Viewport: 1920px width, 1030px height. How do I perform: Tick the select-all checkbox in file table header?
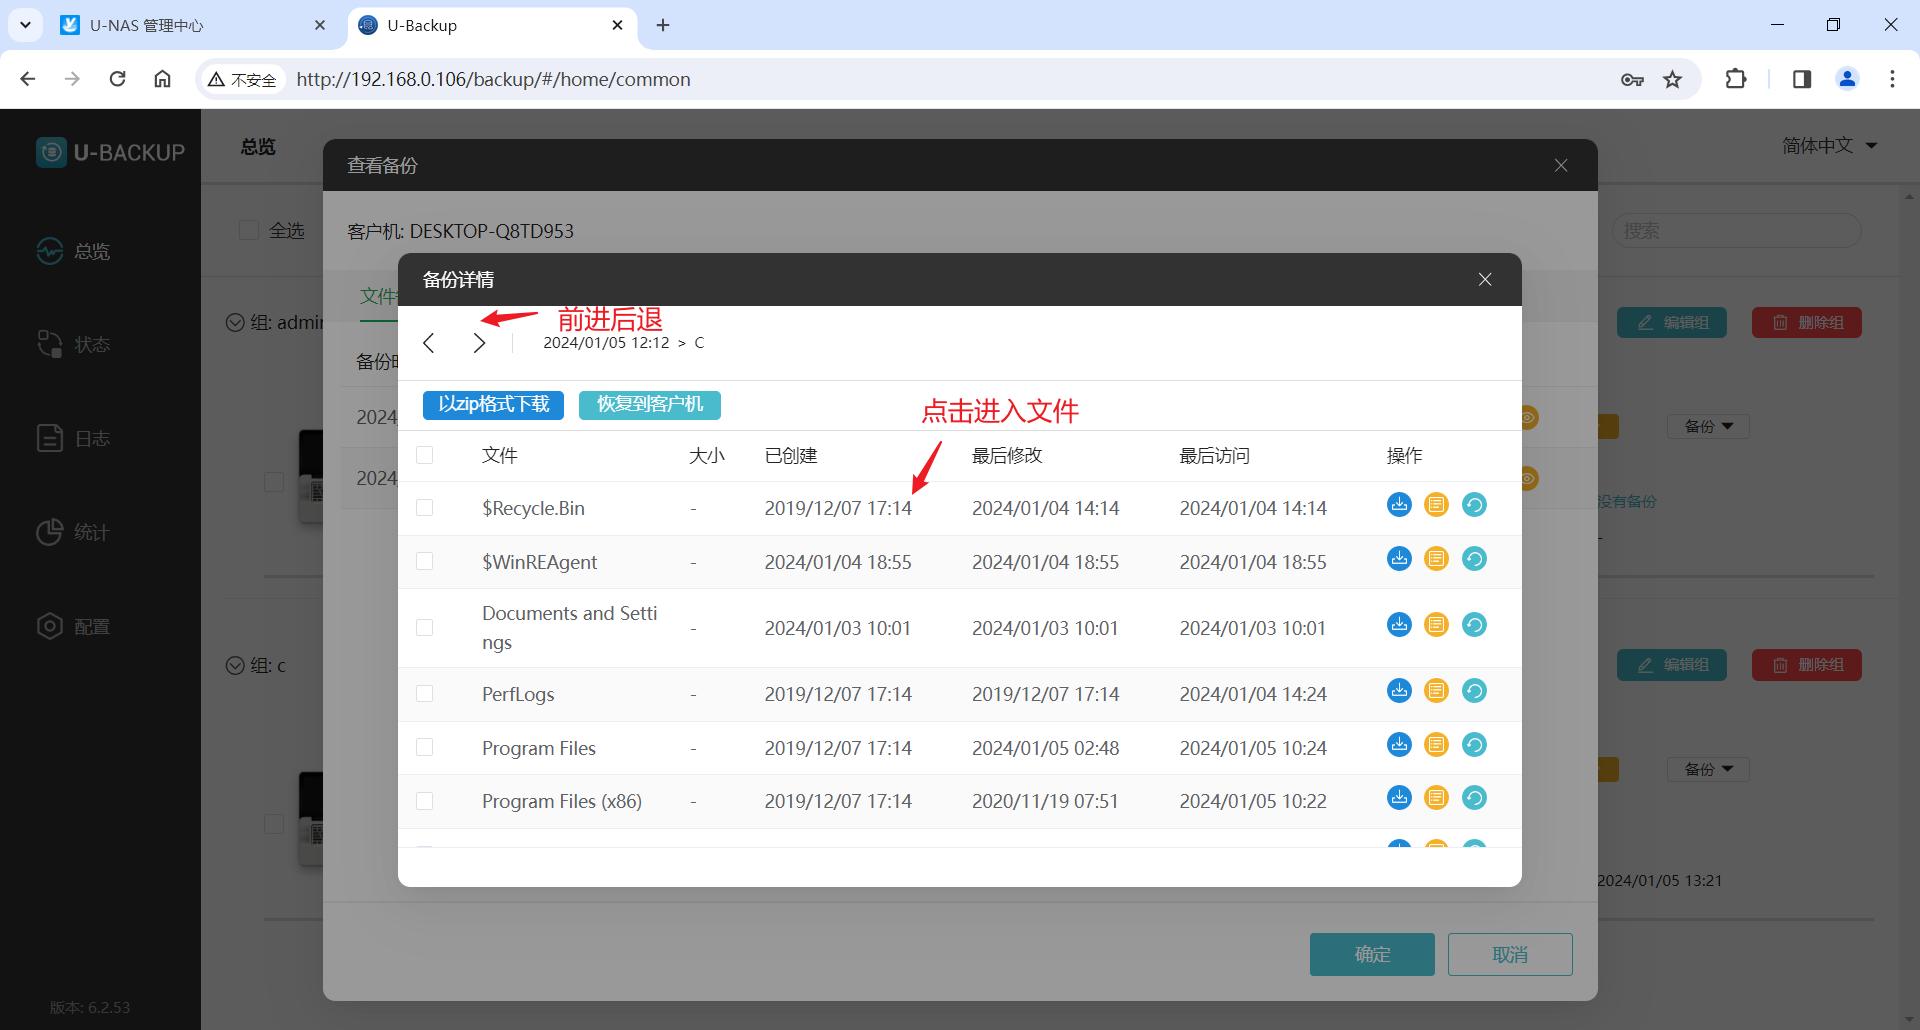click(x=425, y=456)
